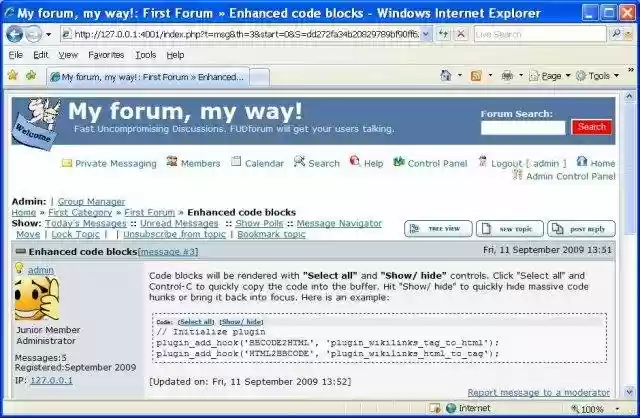The image size is (640, 418).
Task: Click the RSS feeds icon
Action: (476, 76)
